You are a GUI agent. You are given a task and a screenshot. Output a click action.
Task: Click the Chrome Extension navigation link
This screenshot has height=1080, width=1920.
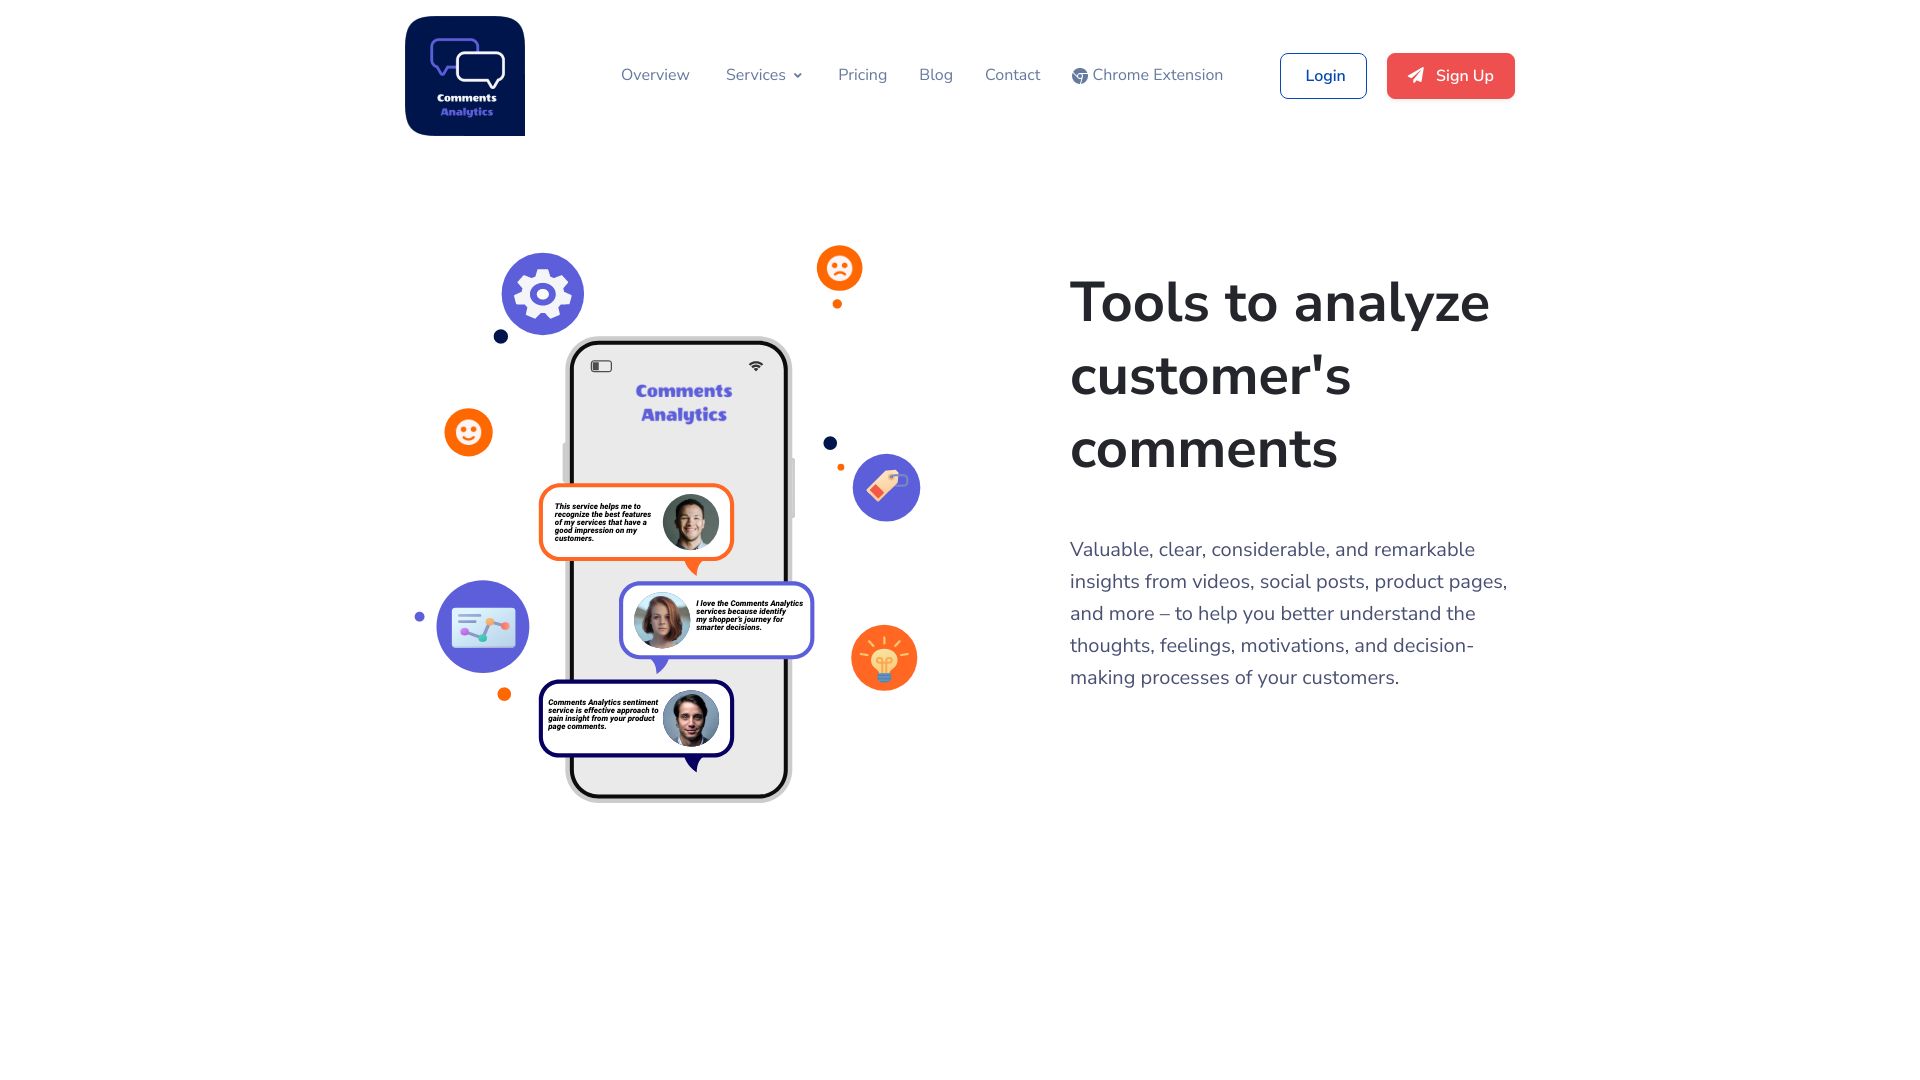click(x=1147, y=75)
